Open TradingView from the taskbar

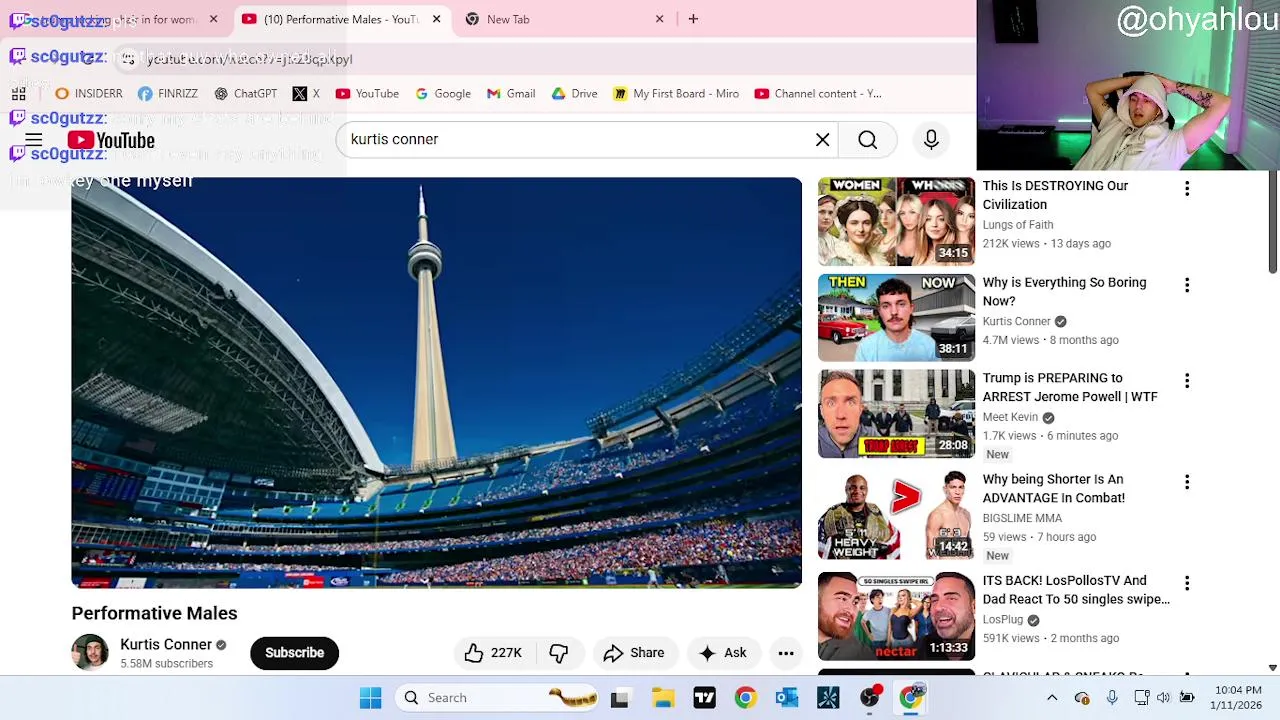(x=704, y=698)
